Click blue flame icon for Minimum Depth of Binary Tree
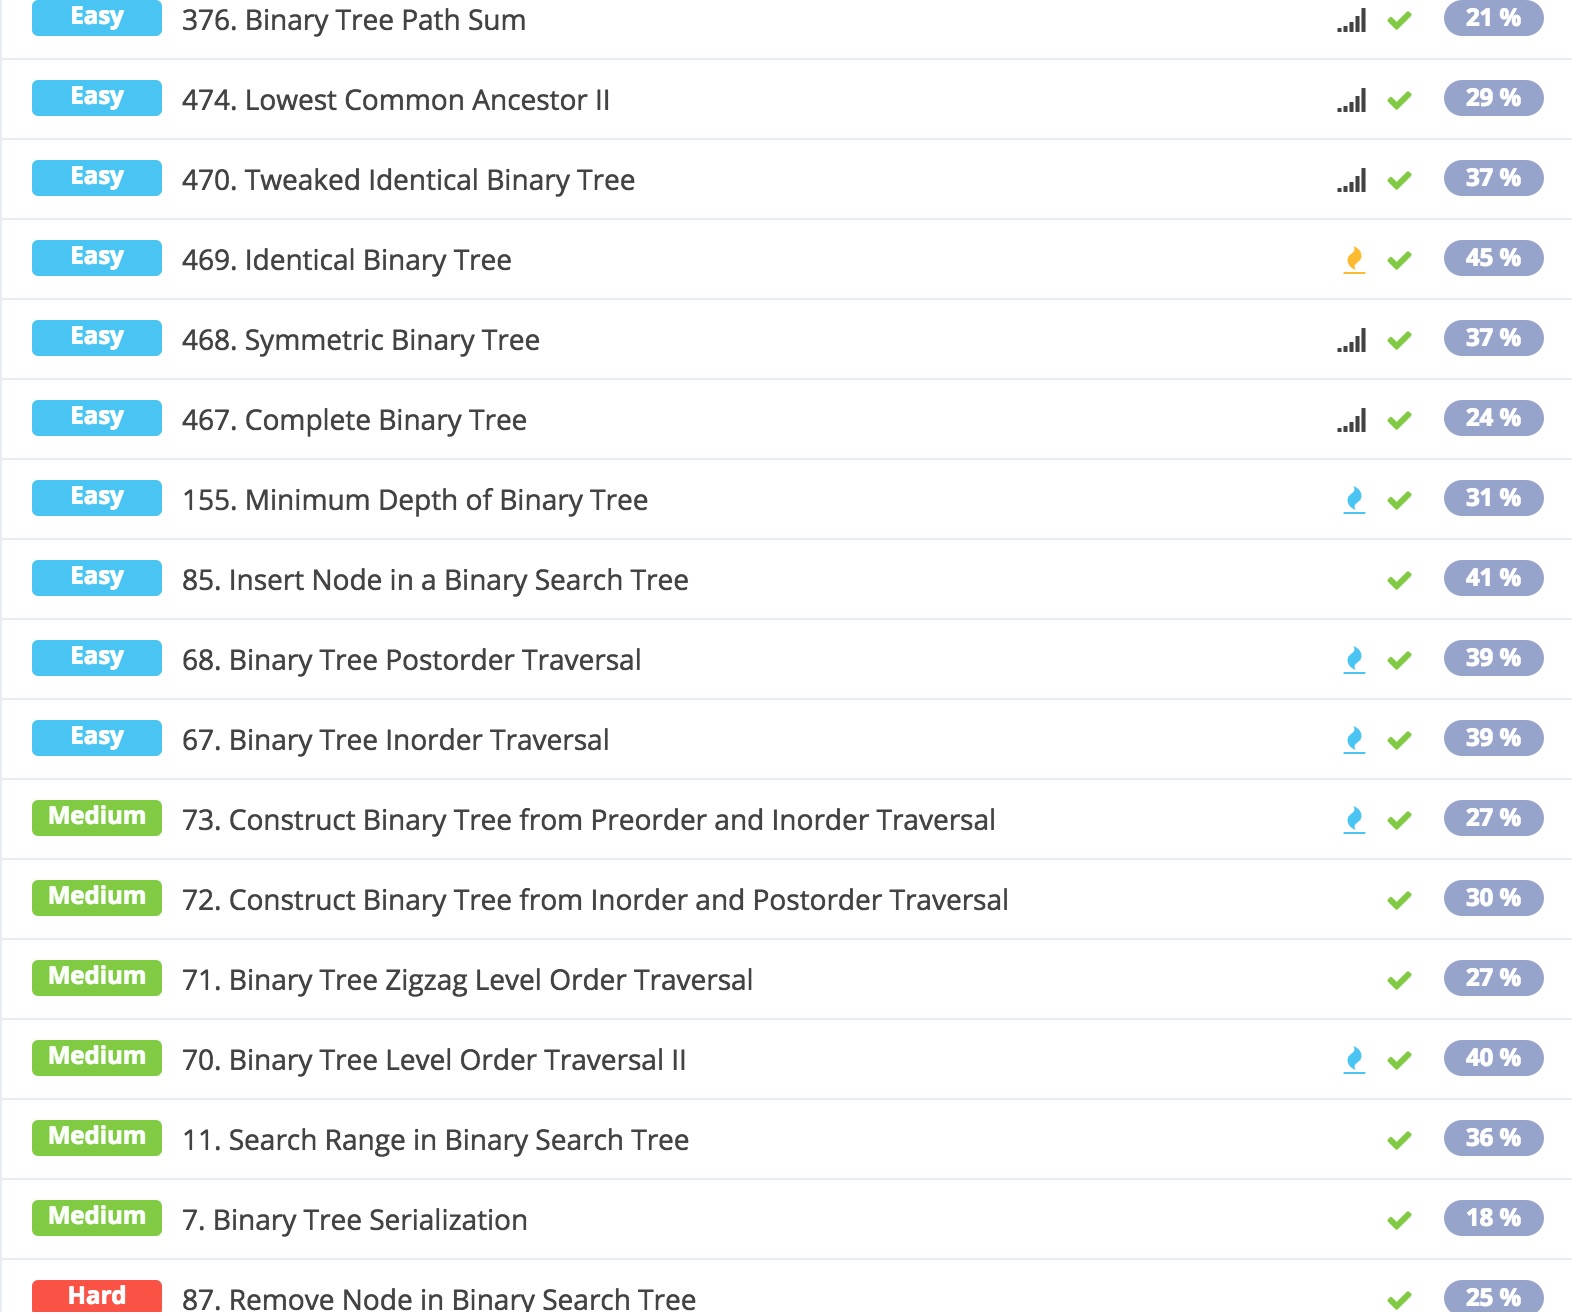This screenshot has height=1314, width=1572. (x=1354, y=500)
